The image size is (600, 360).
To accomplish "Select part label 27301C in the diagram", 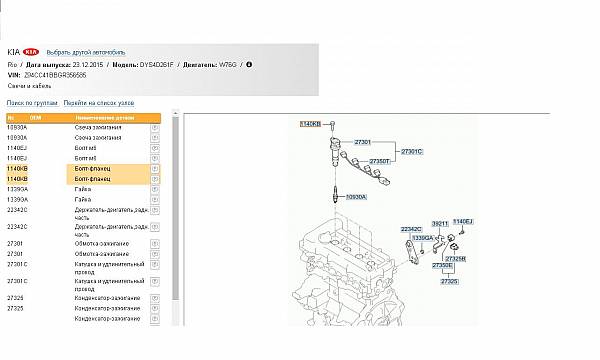I will (x=412, y=151).
